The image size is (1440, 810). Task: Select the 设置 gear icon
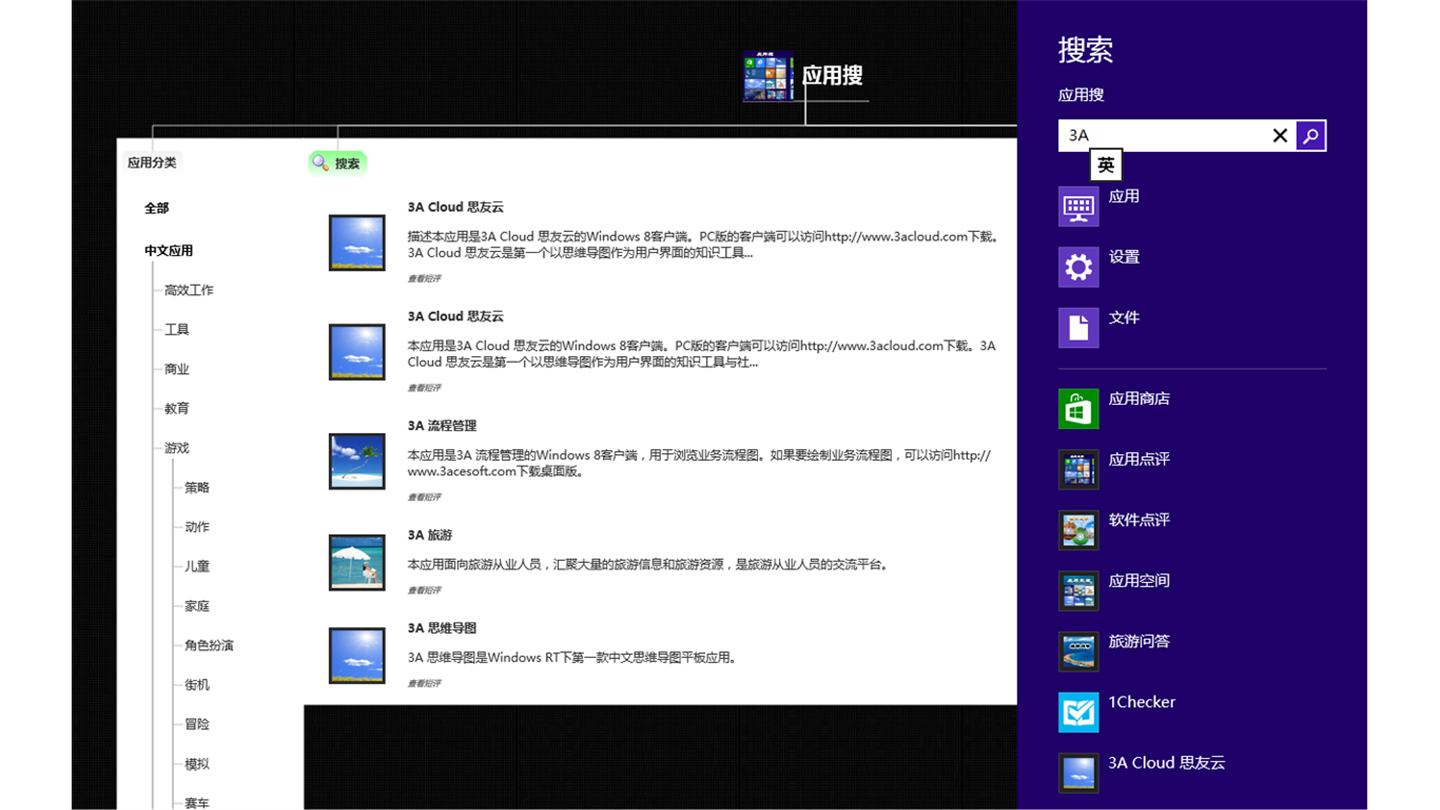pos(1078,267)
